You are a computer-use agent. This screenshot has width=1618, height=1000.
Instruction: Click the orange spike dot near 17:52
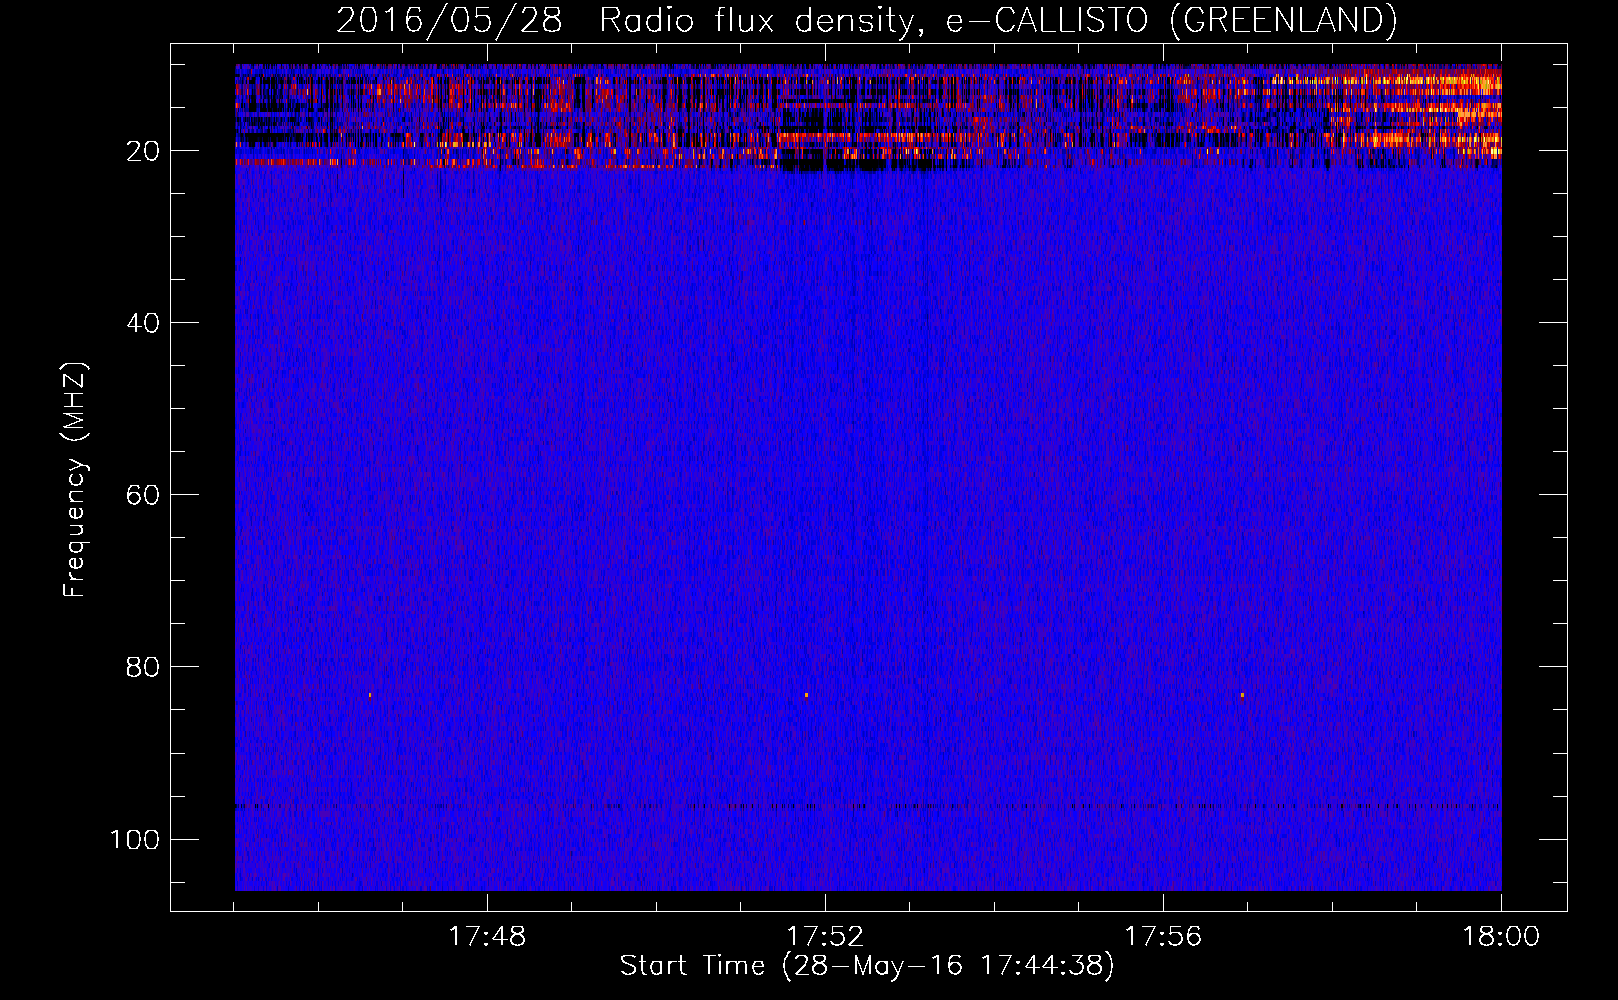(806, 694)
